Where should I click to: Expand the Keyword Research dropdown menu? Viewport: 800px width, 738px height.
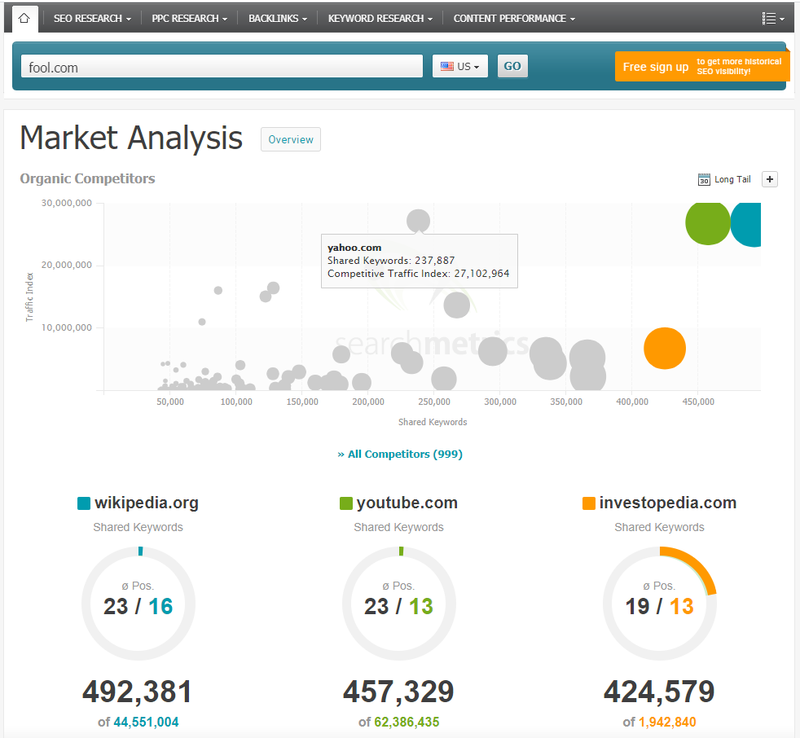pyautogui.click(x=380, y=18)
